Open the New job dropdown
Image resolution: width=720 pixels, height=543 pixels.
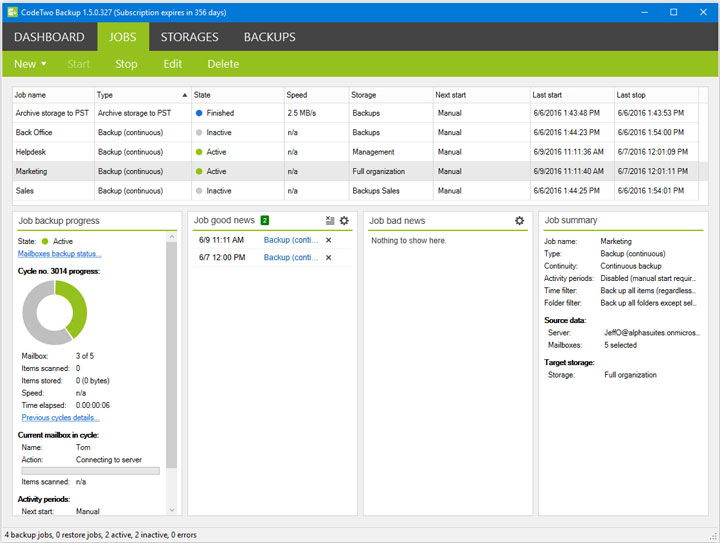coord(30,64)
